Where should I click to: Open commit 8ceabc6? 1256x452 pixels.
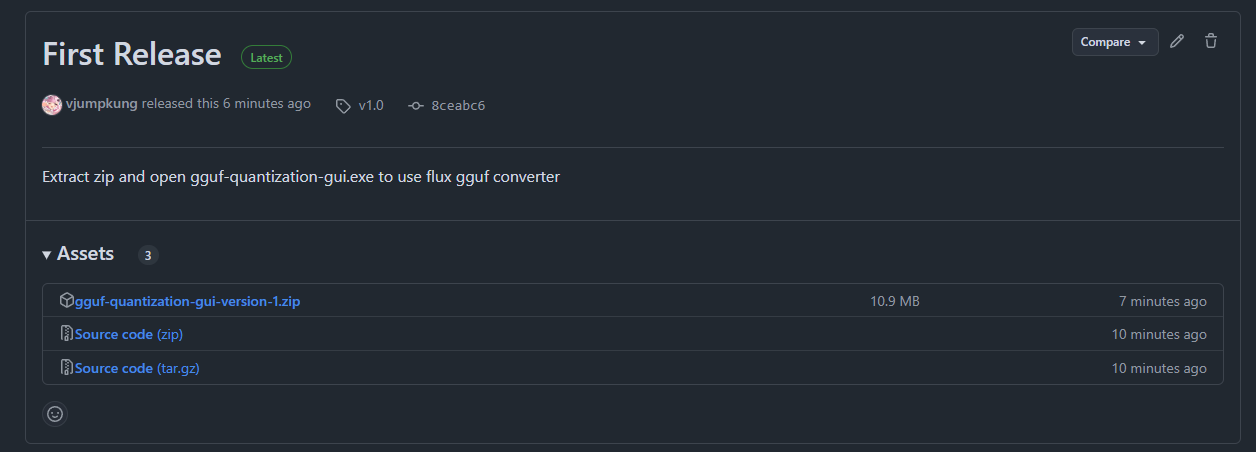tap(458, 105)
